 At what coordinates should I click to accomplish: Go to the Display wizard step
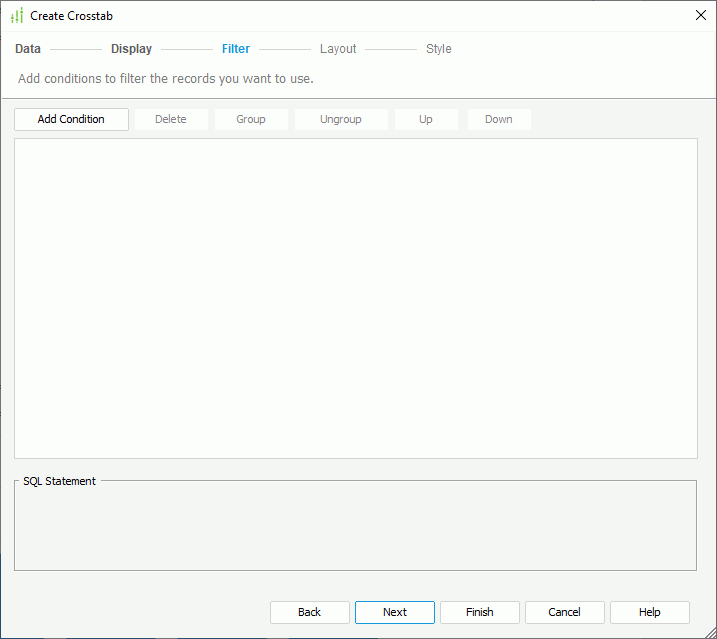(131, 48)
